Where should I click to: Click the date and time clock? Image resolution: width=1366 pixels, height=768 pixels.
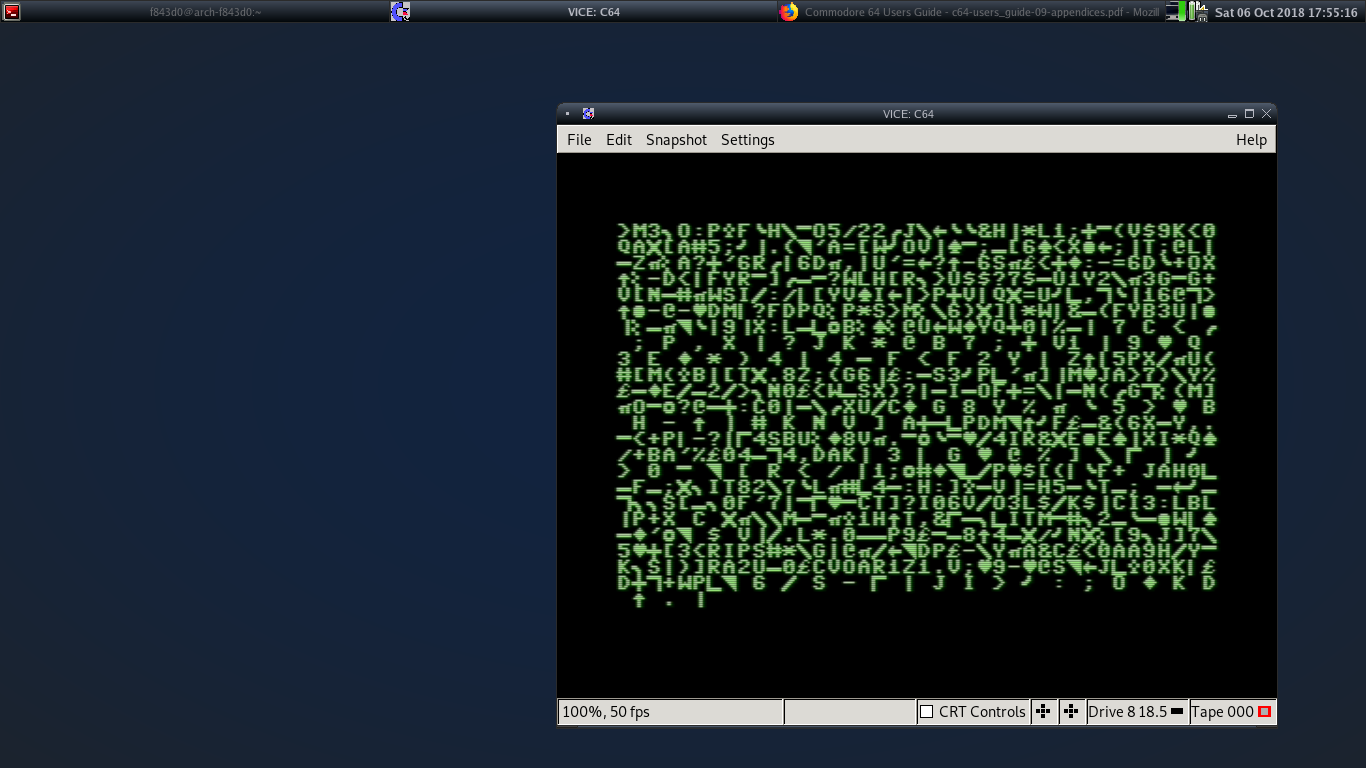[1286, 13]
